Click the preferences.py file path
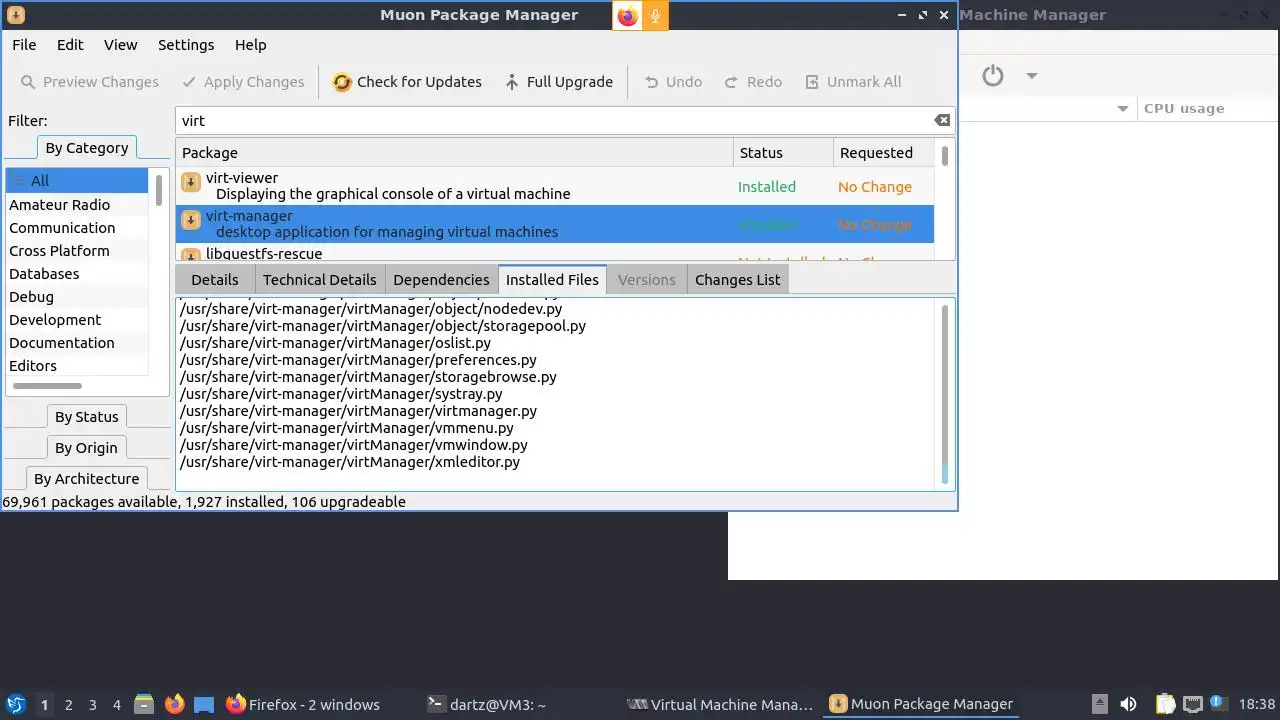Image resolution: width=1280 pixels, height=720 pixels. tap(358, 360)
